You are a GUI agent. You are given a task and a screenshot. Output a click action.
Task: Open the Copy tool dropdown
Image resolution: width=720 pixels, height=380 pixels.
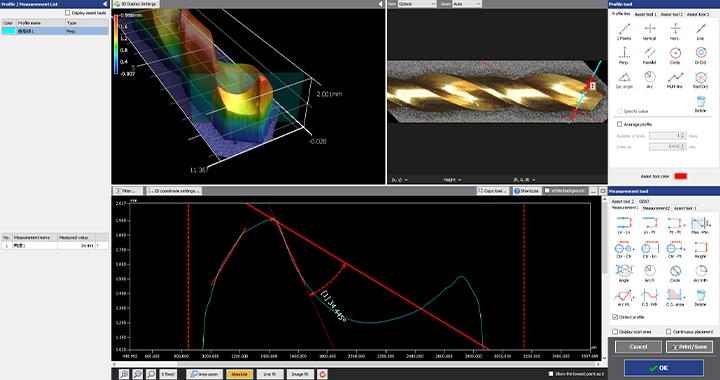(x=493, y=190)
